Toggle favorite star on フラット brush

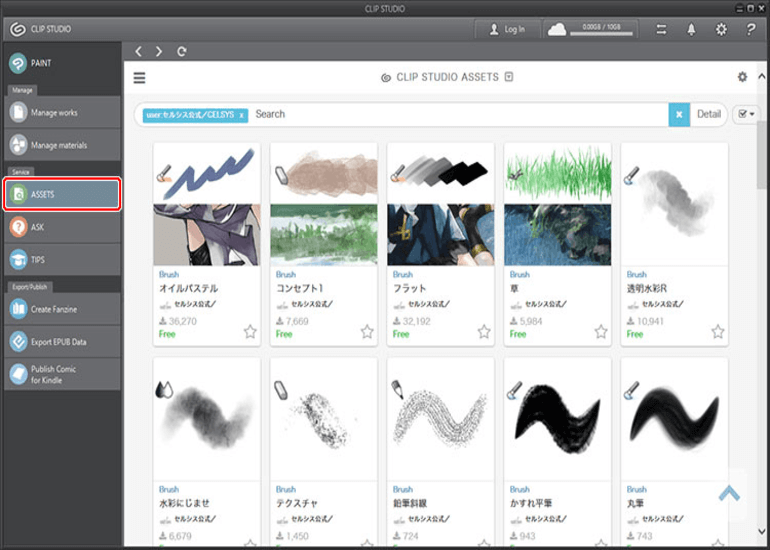[x=484, y=331]
